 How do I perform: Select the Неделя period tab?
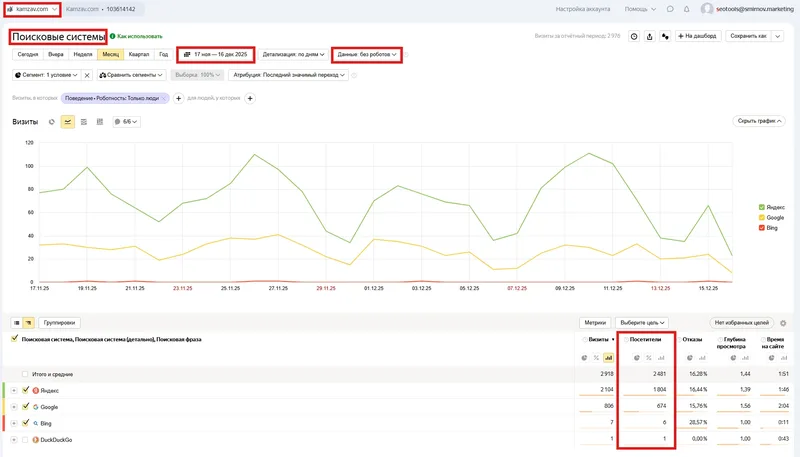click(x=84, y=54)
